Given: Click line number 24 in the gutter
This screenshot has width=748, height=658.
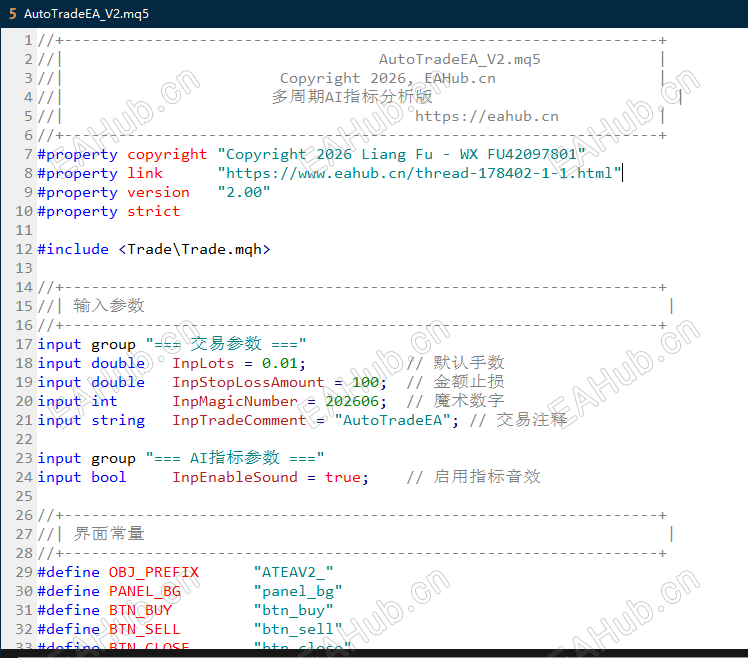Looking at the screenshot, I should point(24,477).
